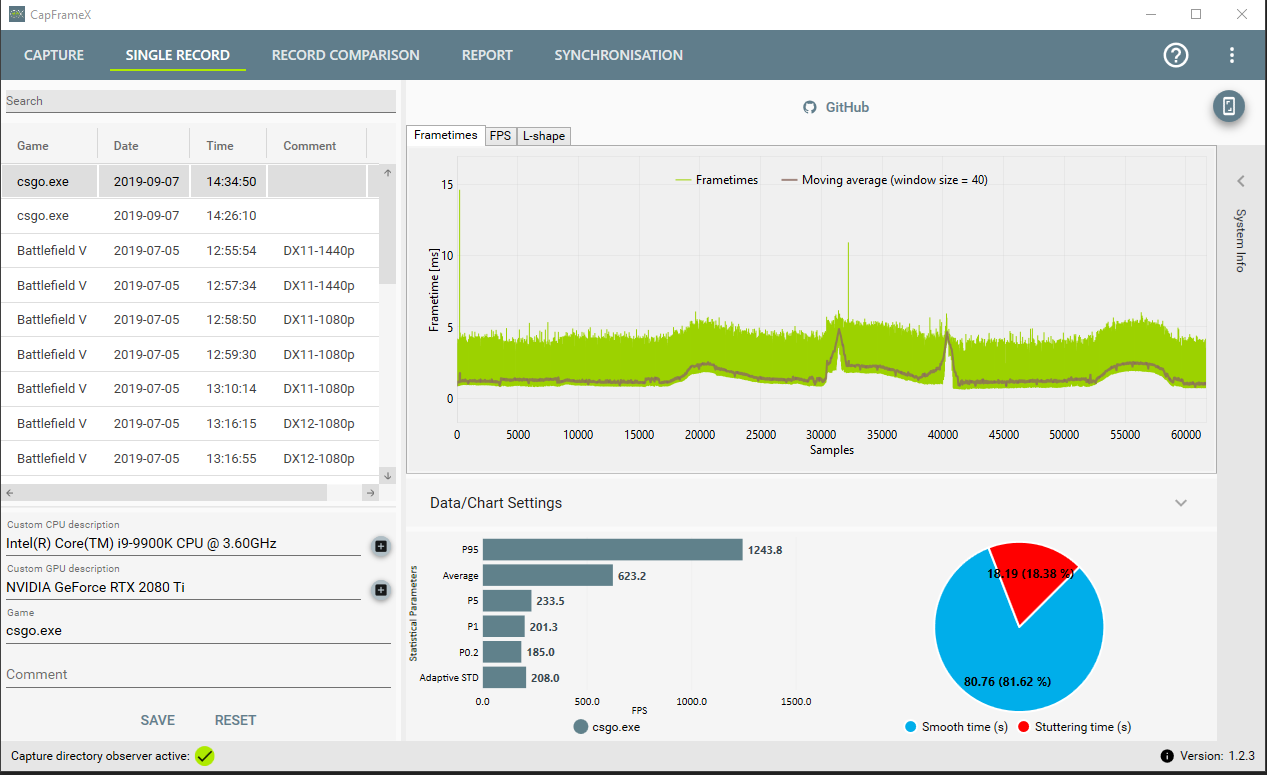Select Battlefield V record at 12:55:54
The image size is (1267, 775).
click(190, 251)
